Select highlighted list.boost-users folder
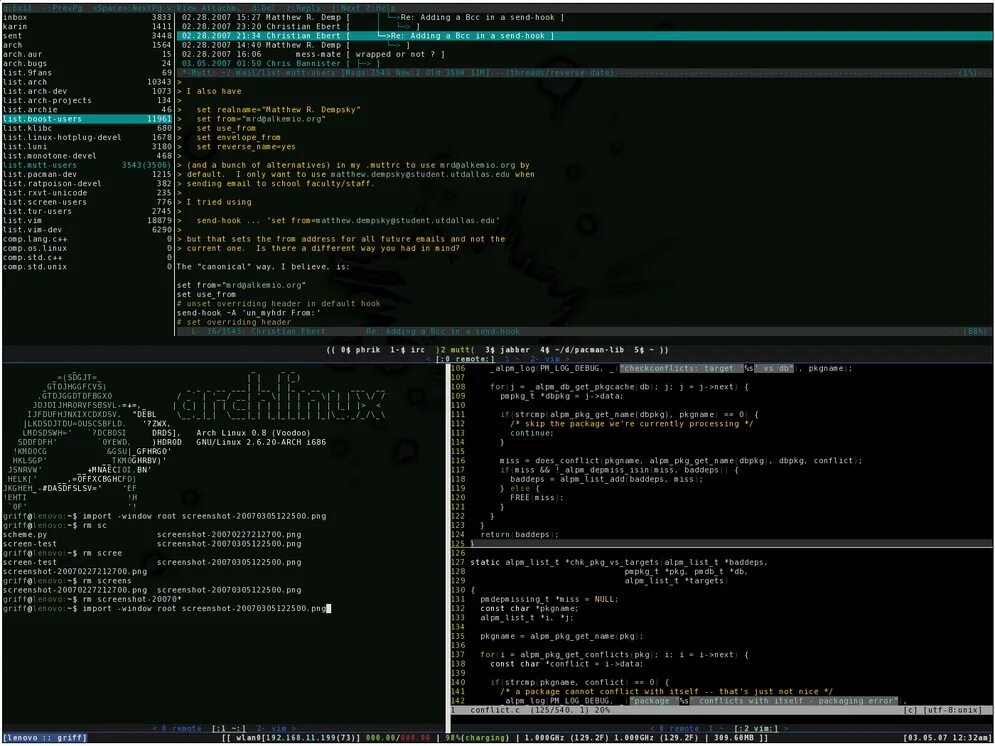The height and width of the screenshot is (746, 995). pyautogui.click(x=88, y=119)
